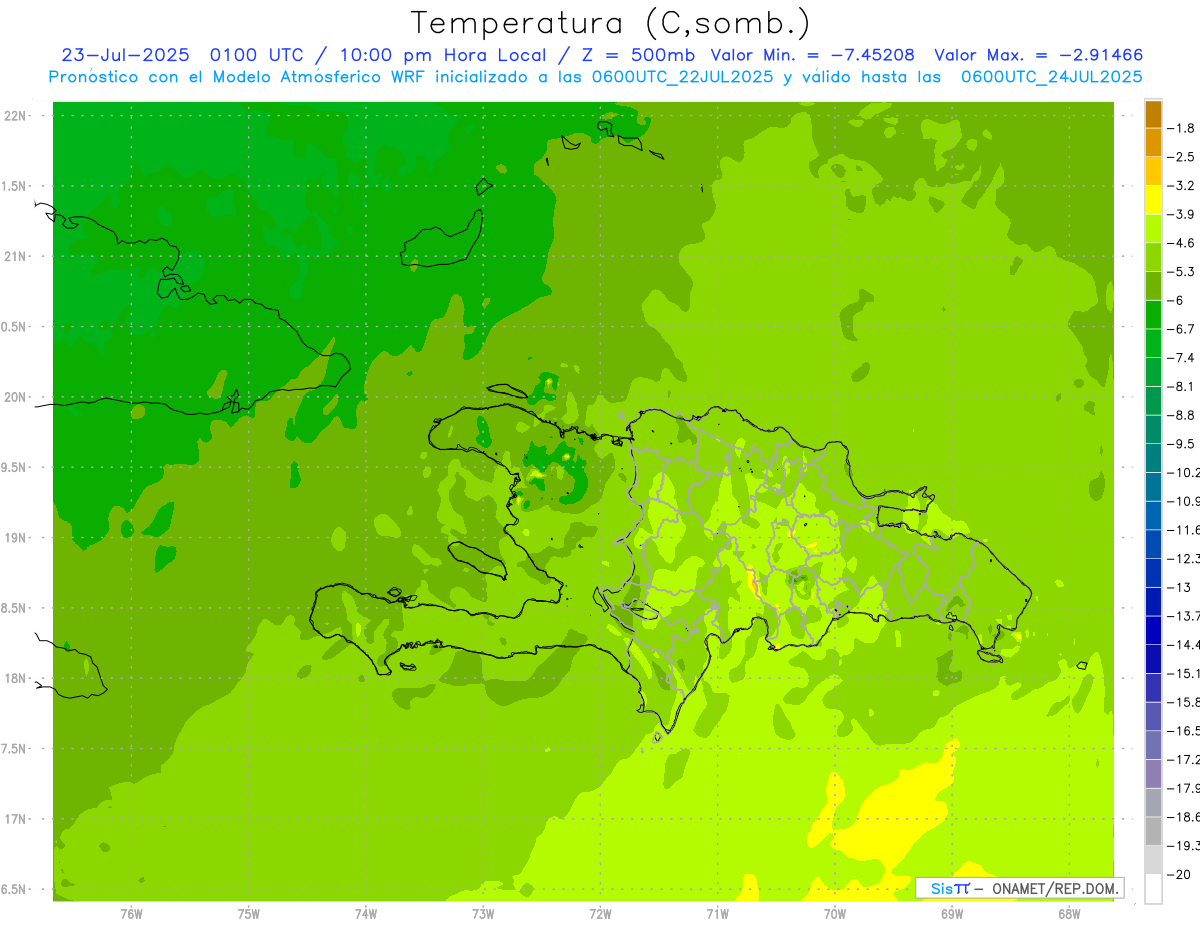Click the '-7.4' colorbar value
The image size is (1200, 927).
1182,358
